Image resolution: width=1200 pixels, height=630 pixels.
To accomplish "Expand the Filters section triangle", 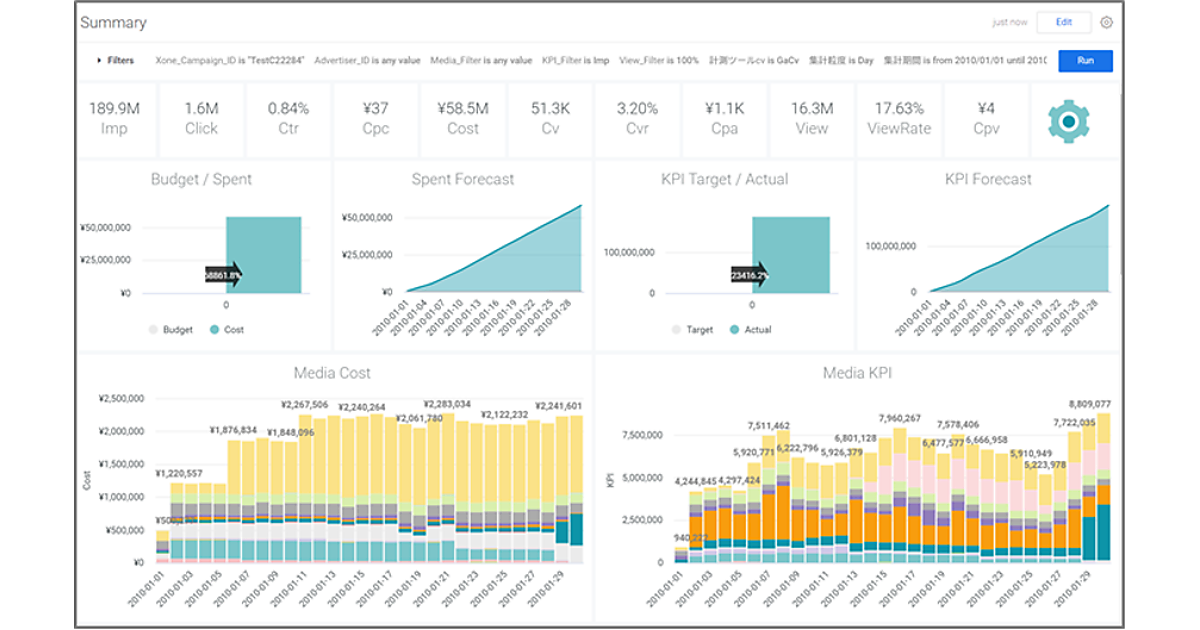I will (x=99, y=61).
